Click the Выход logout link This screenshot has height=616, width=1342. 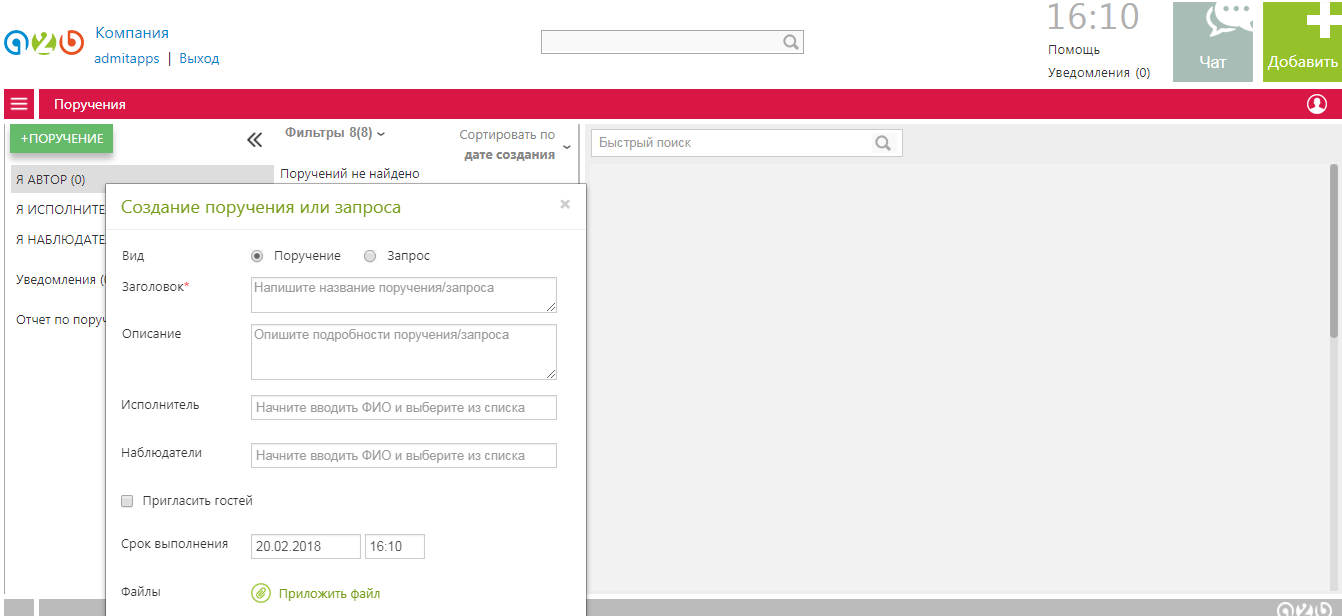[x=199, y=58]
